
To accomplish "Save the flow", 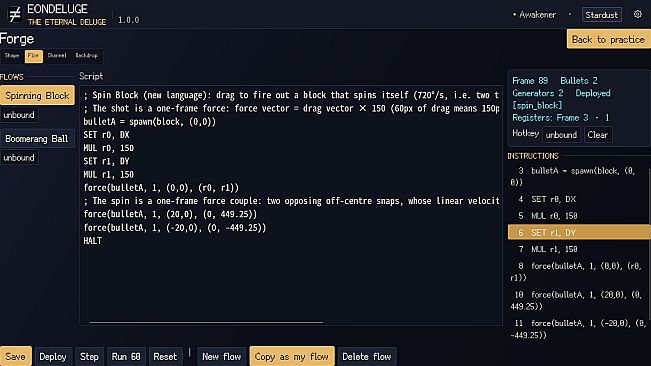I will [x=15, y=356].
